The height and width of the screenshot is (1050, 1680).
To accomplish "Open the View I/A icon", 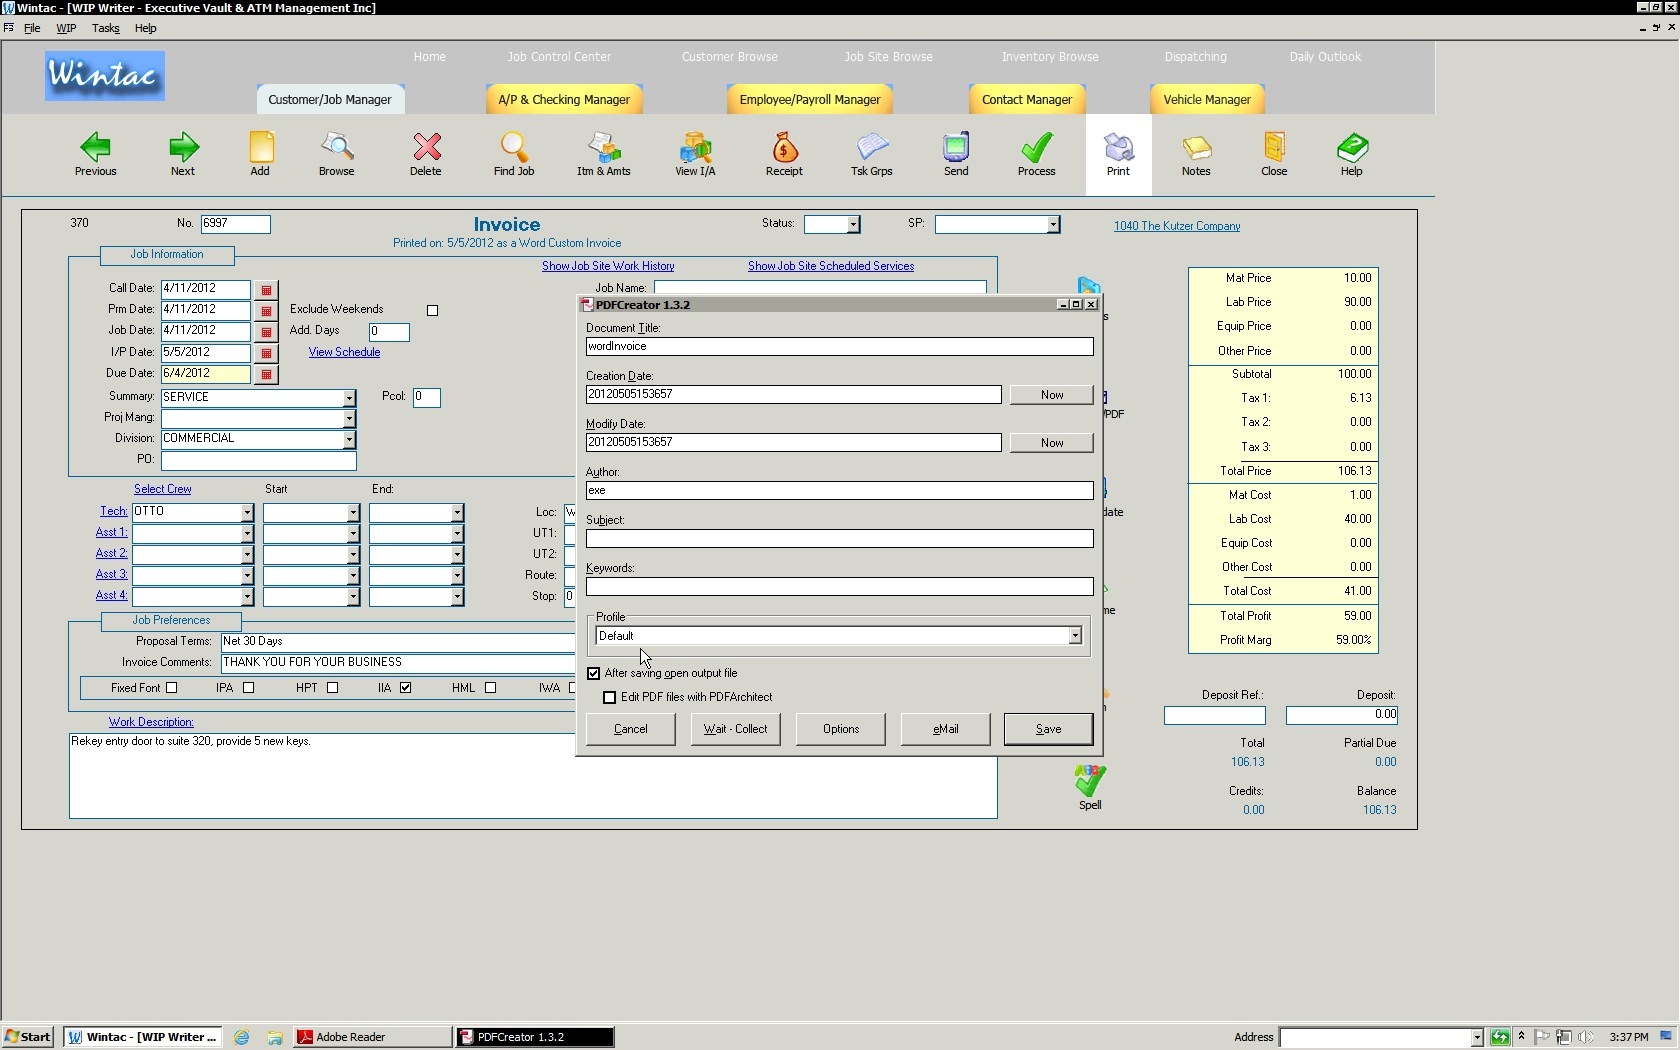I will coord(695,155).
